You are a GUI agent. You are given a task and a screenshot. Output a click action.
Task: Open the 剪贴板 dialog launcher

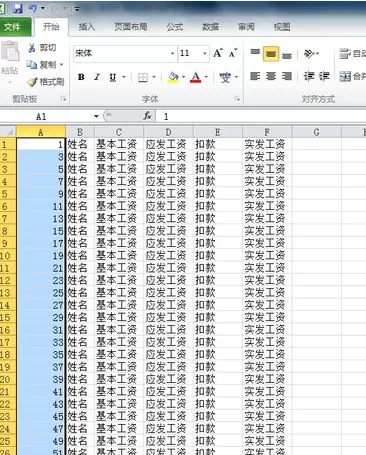click(x=63, y=99)
